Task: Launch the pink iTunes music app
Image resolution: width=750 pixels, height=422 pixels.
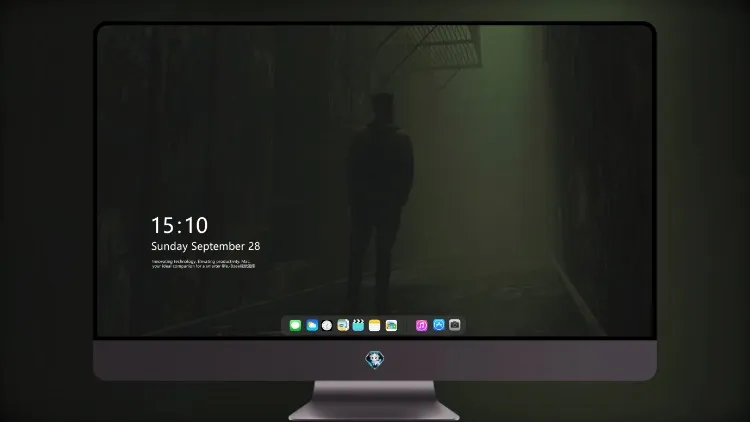Action: 421,325
